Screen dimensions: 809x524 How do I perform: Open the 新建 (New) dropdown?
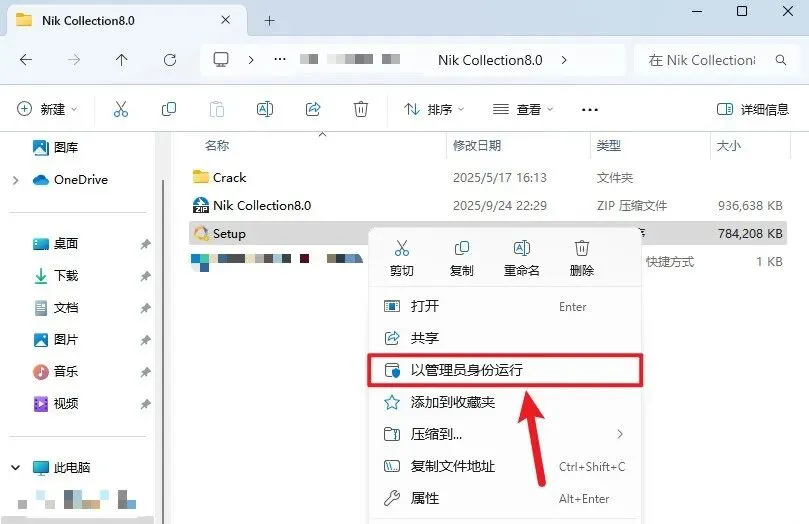pyautogui.click(x=47, y=109)
